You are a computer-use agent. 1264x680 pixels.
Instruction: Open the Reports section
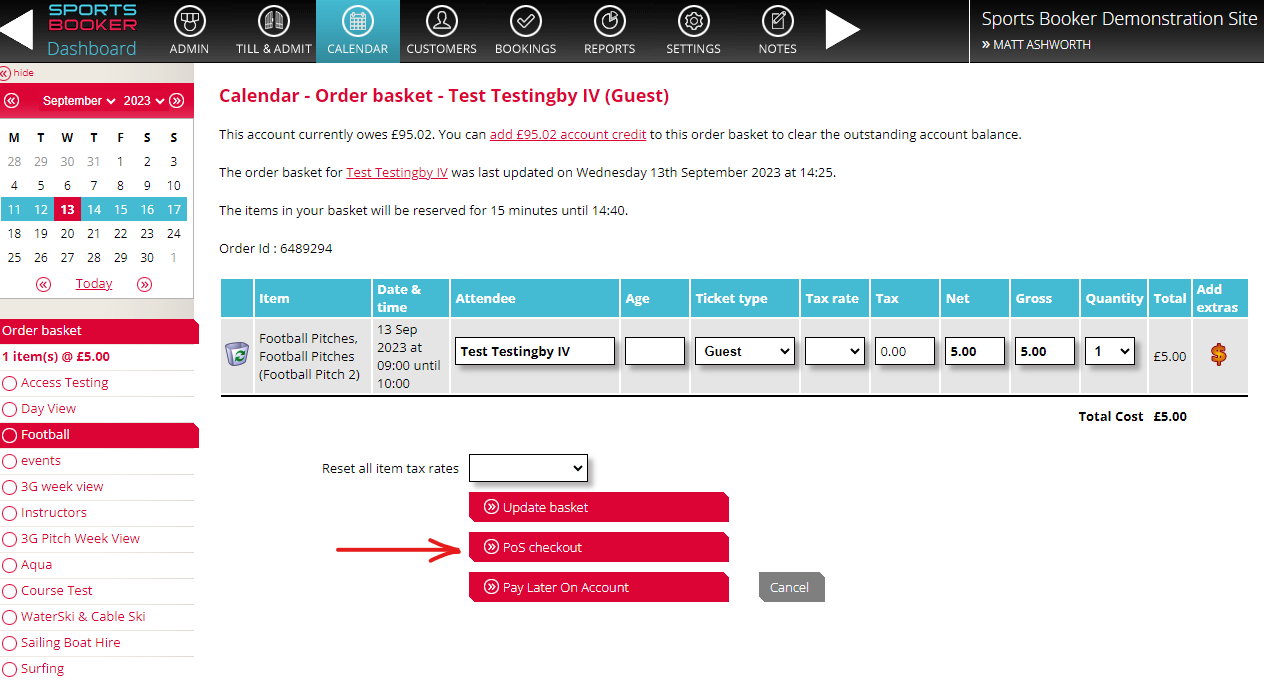[609, 31]
